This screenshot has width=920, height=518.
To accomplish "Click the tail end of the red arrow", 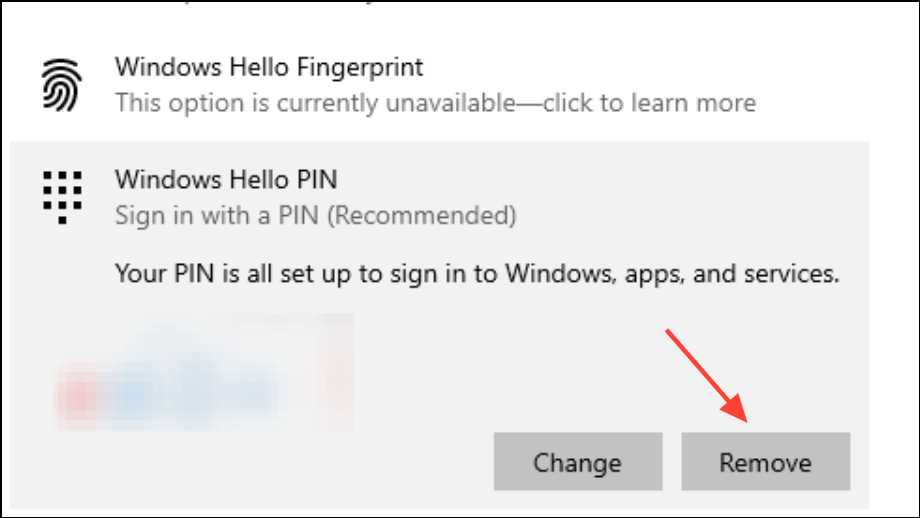I will [670, 332].
